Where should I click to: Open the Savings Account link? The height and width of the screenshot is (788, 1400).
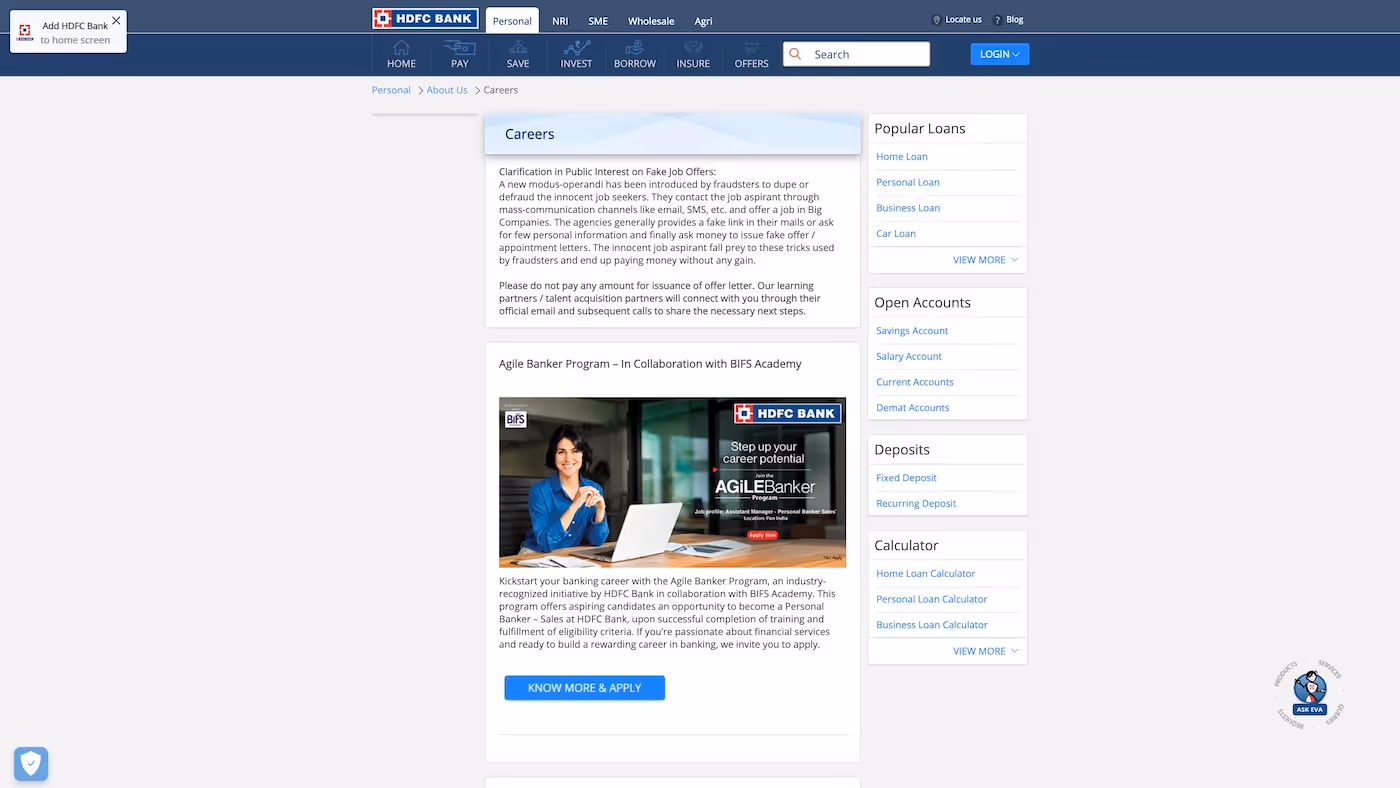pos(911,330)
